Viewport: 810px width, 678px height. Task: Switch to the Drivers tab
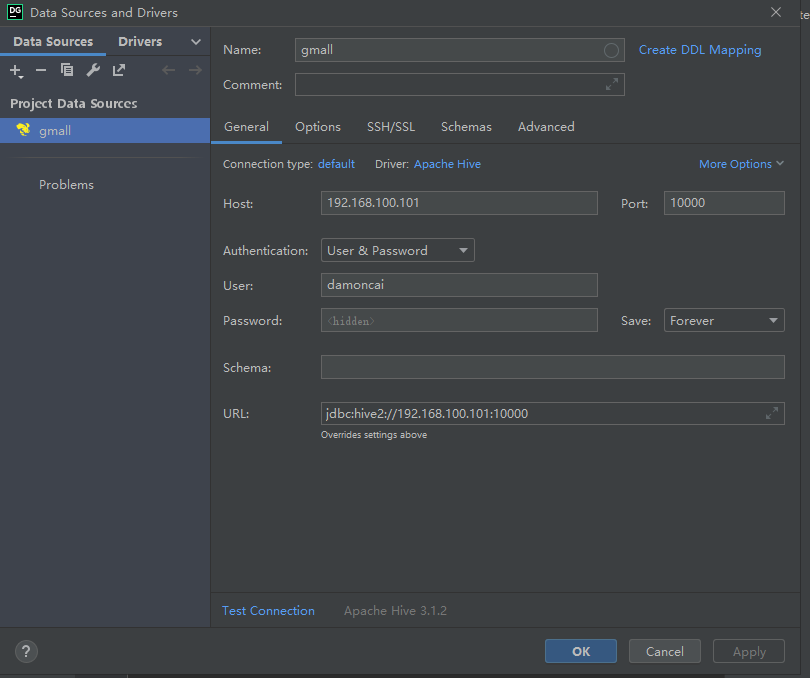[140, 41]
